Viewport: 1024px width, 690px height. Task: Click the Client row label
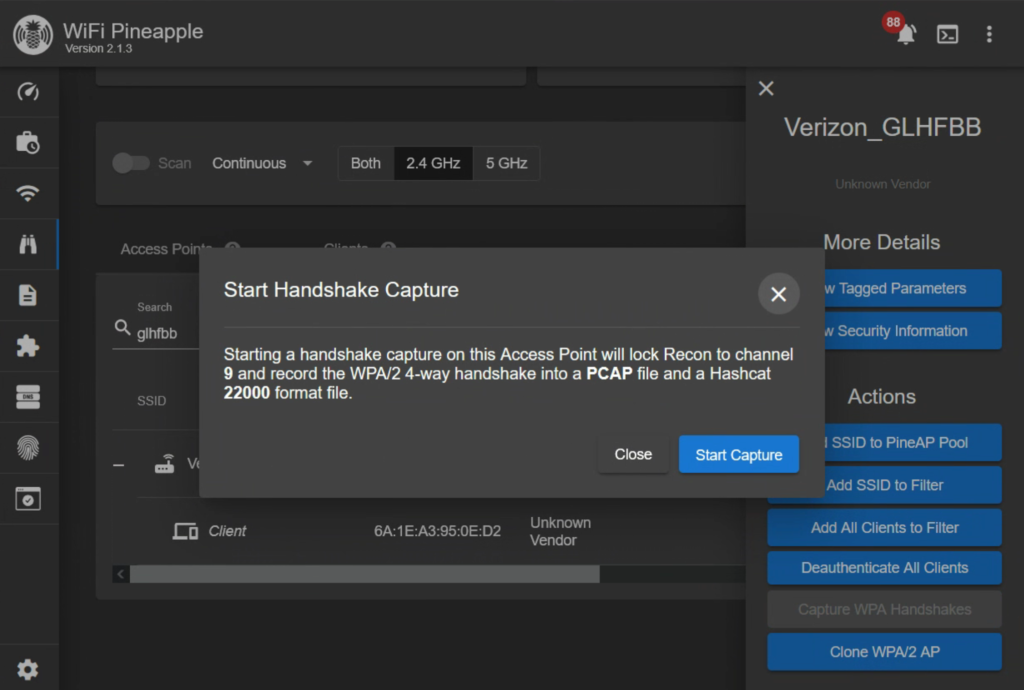[227, 531]
